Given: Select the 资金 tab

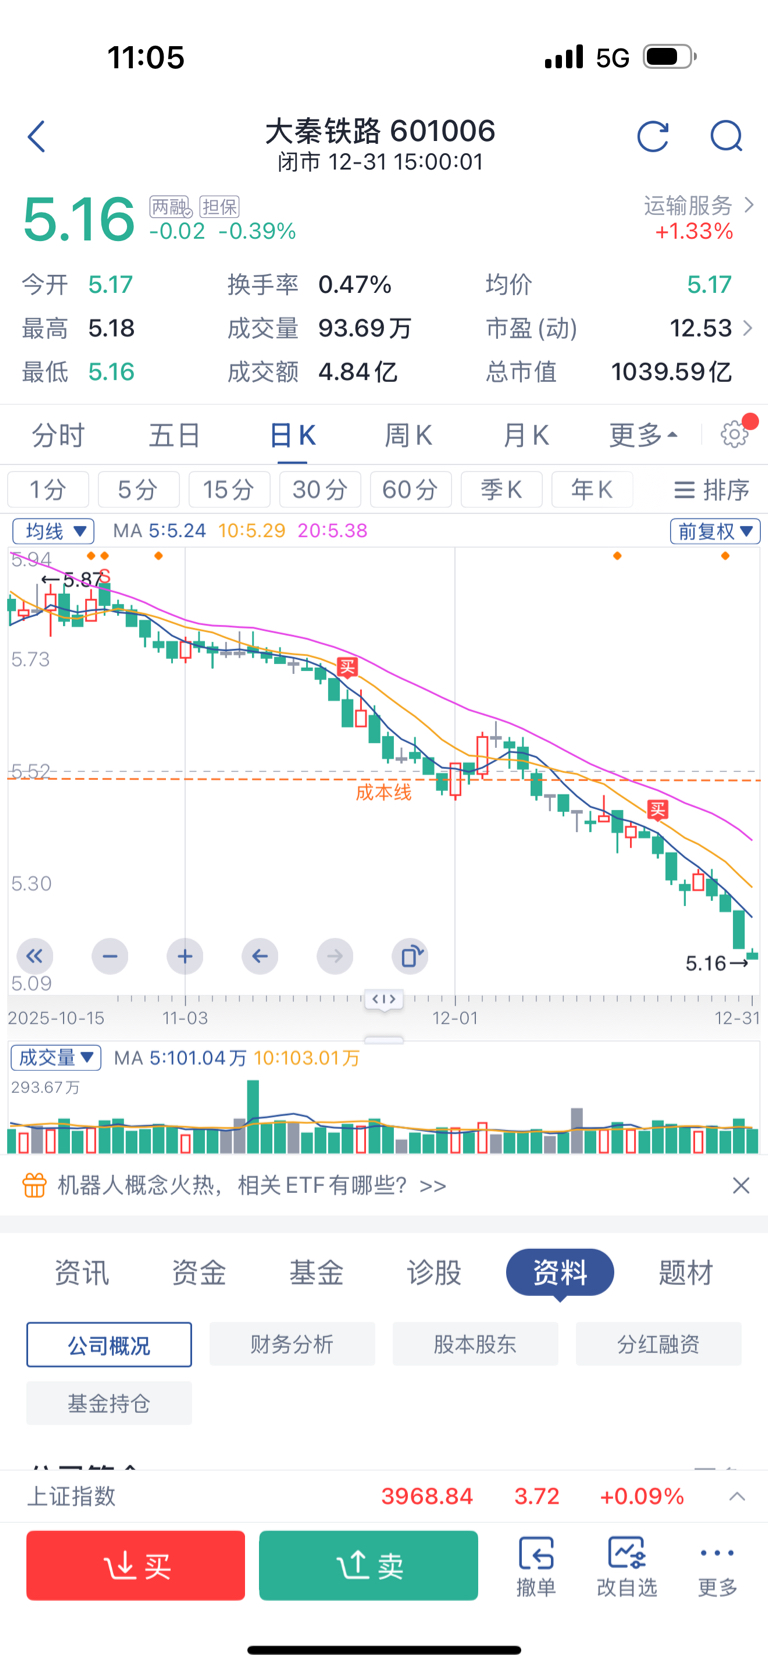Looking at the screenshot, I should click(199, 1272).
